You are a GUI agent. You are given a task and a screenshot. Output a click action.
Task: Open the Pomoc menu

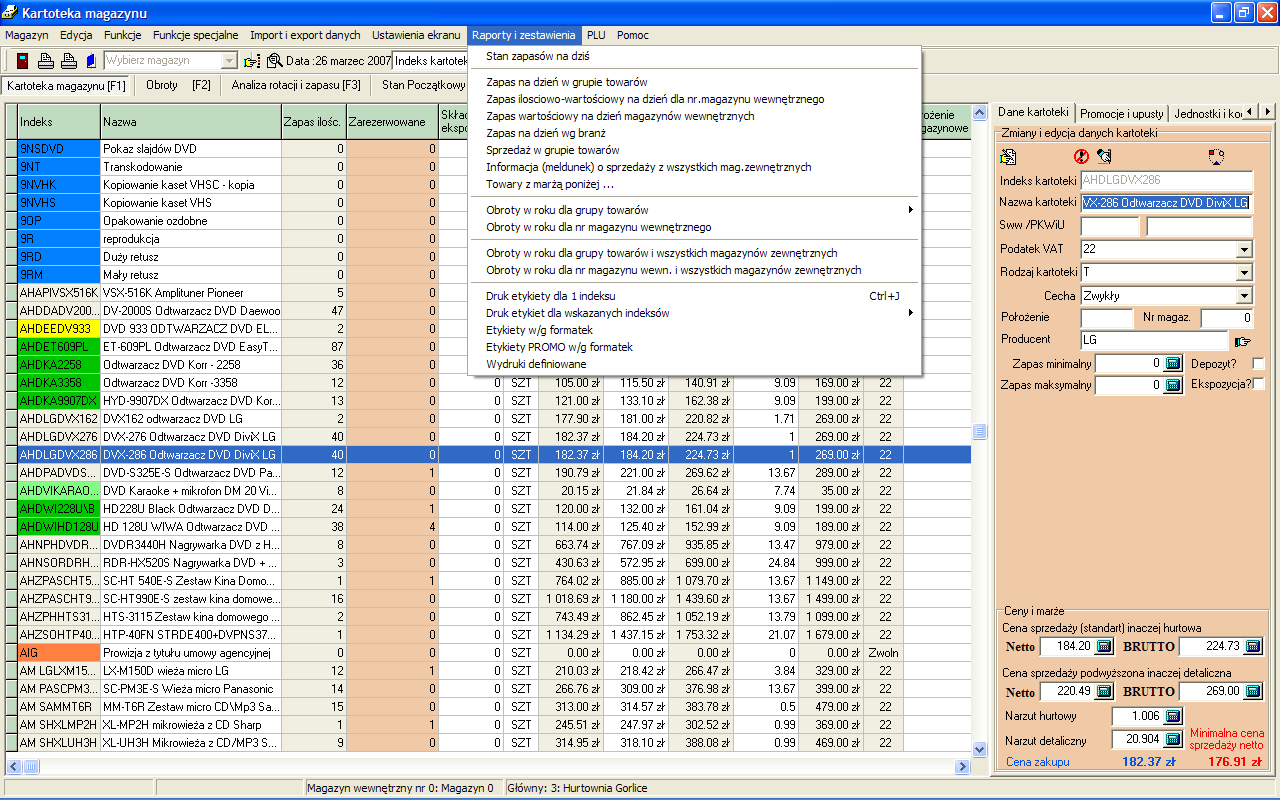click(633, 35)
